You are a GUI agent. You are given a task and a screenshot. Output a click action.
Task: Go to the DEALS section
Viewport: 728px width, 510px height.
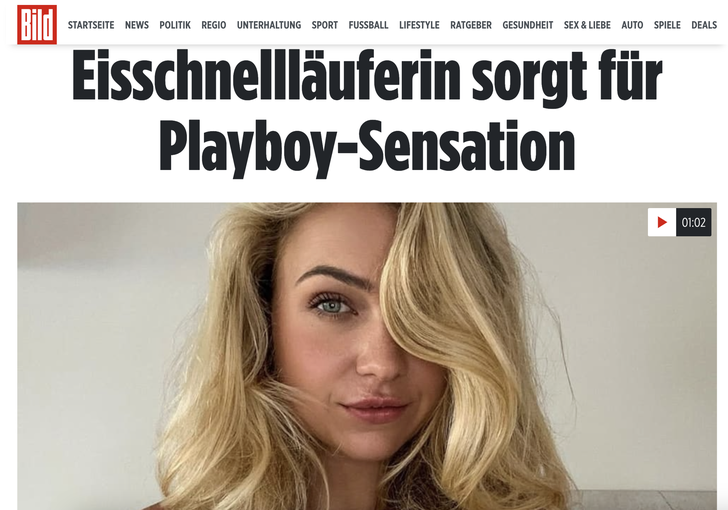pos(704,25)
